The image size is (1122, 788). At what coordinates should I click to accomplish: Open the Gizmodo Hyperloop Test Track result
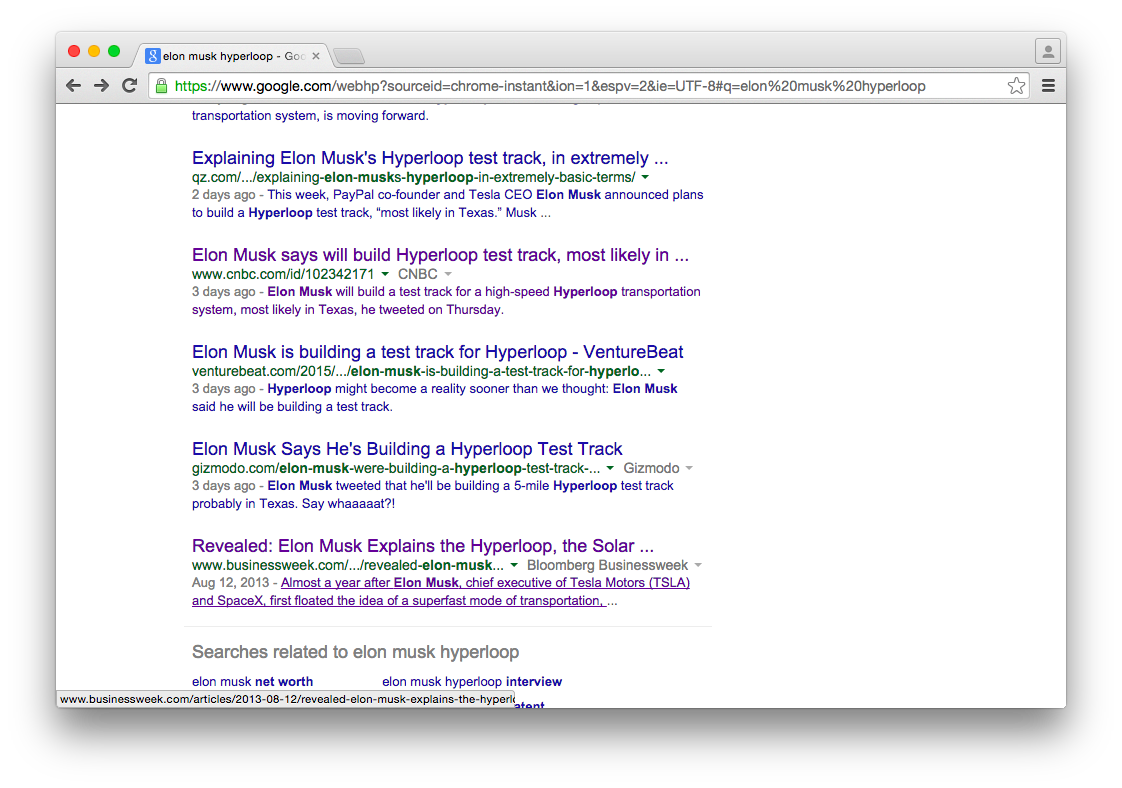(x=407, y=449)
